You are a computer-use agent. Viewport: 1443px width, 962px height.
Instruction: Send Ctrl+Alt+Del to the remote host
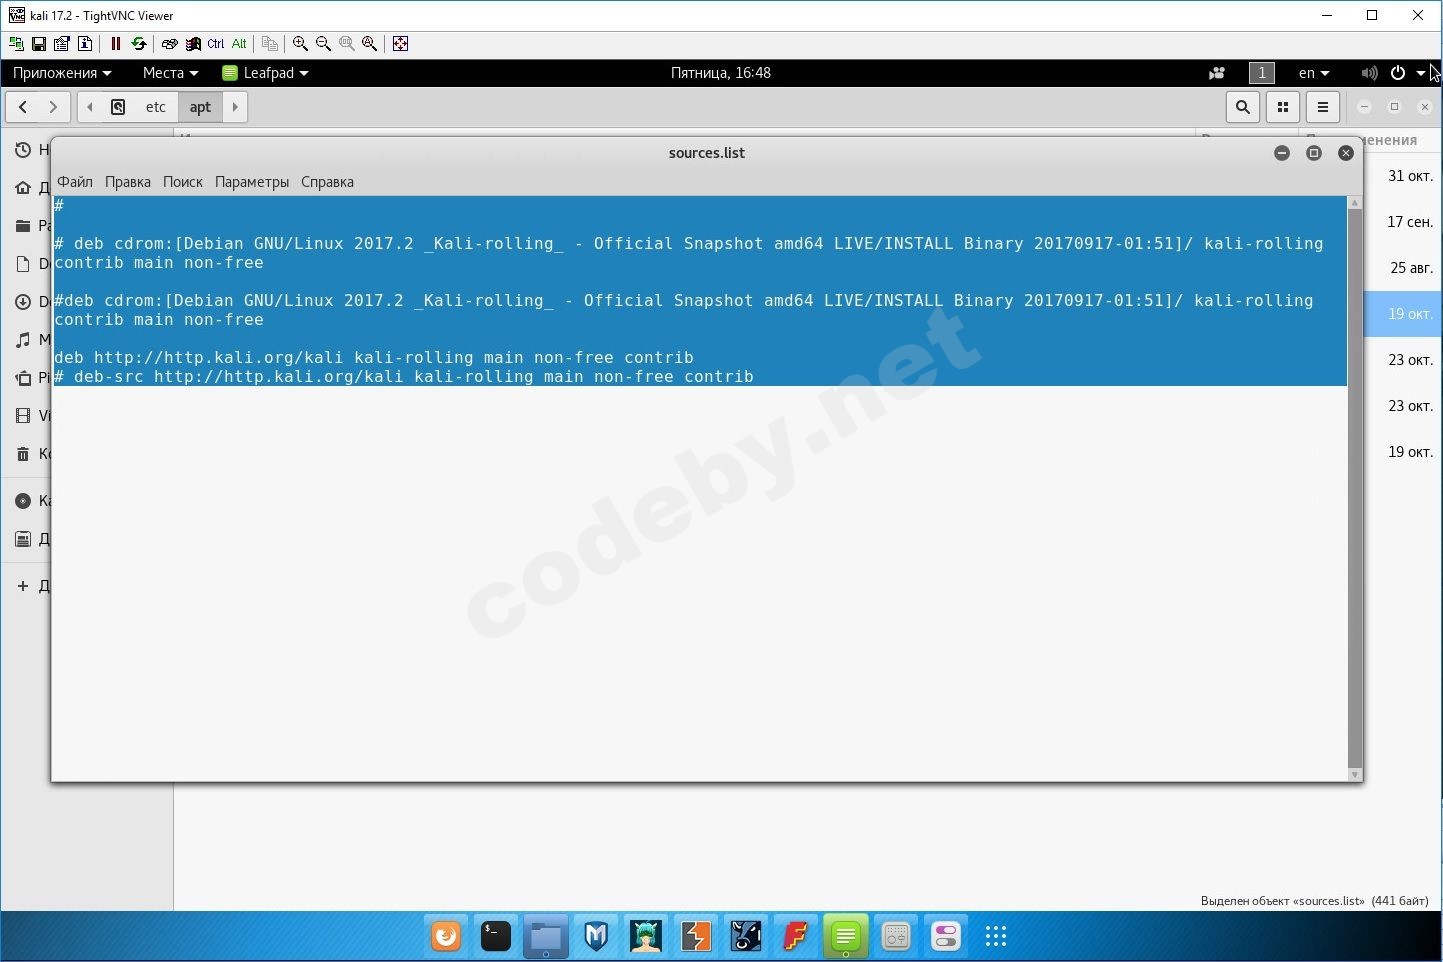(x=169, y=44)
